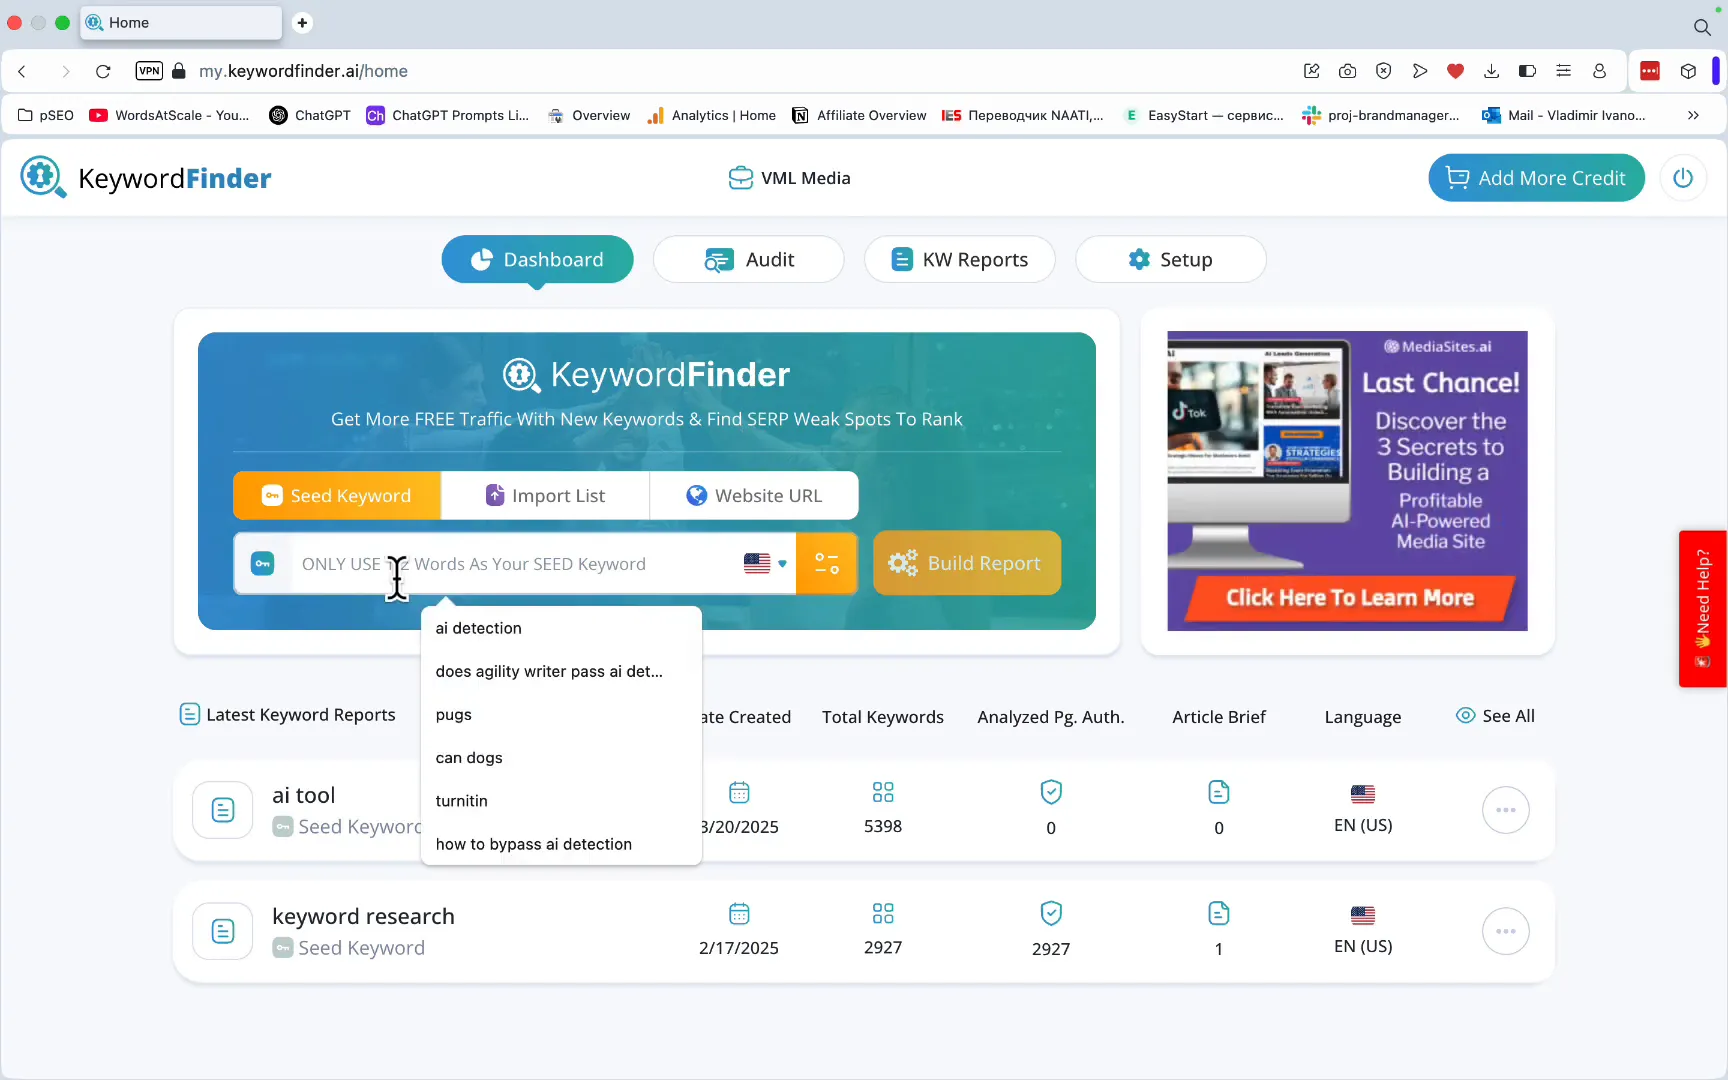Click the VML Media workspace briefcase icon
Viewport: 1728px width, 1080px height.
740,178
